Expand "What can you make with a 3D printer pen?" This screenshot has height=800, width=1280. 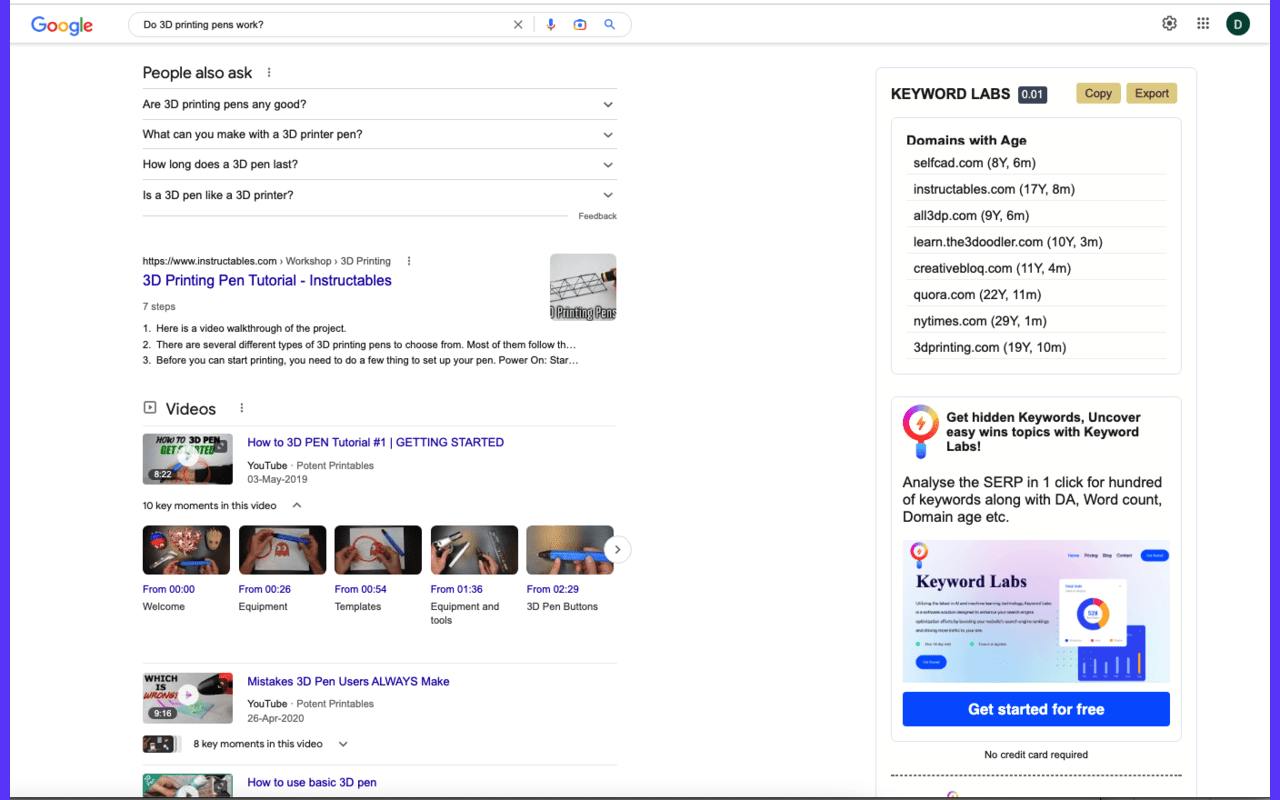tap(379, 134)
